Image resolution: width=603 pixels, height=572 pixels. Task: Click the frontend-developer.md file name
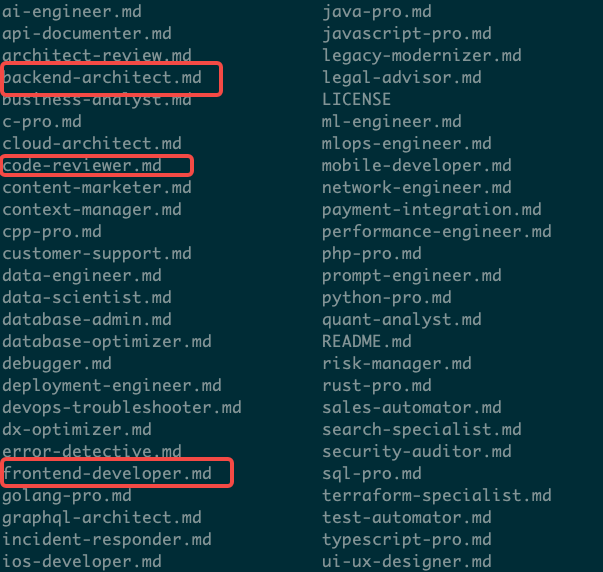click(x=107, y=474)
